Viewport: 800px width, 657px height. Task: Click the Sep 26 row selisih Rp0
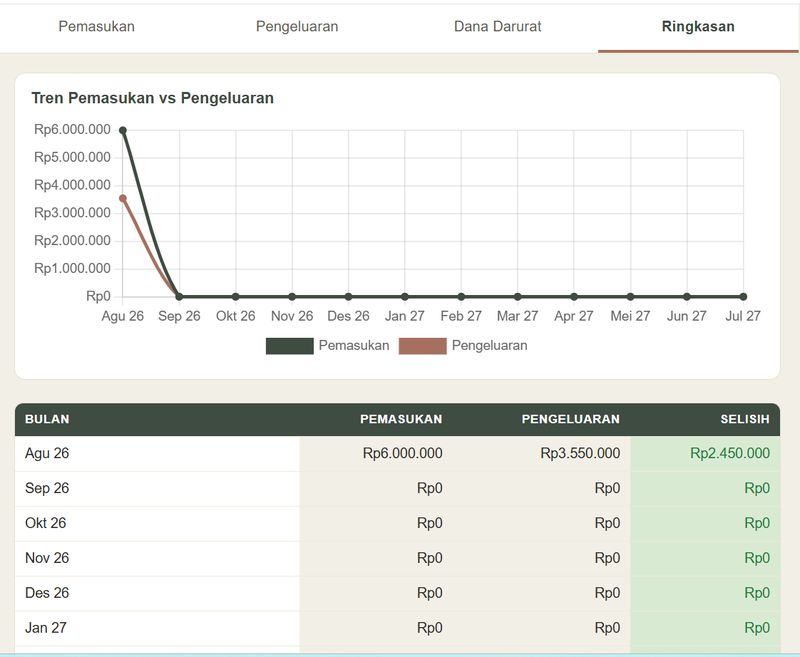click(x=757, y=488)
